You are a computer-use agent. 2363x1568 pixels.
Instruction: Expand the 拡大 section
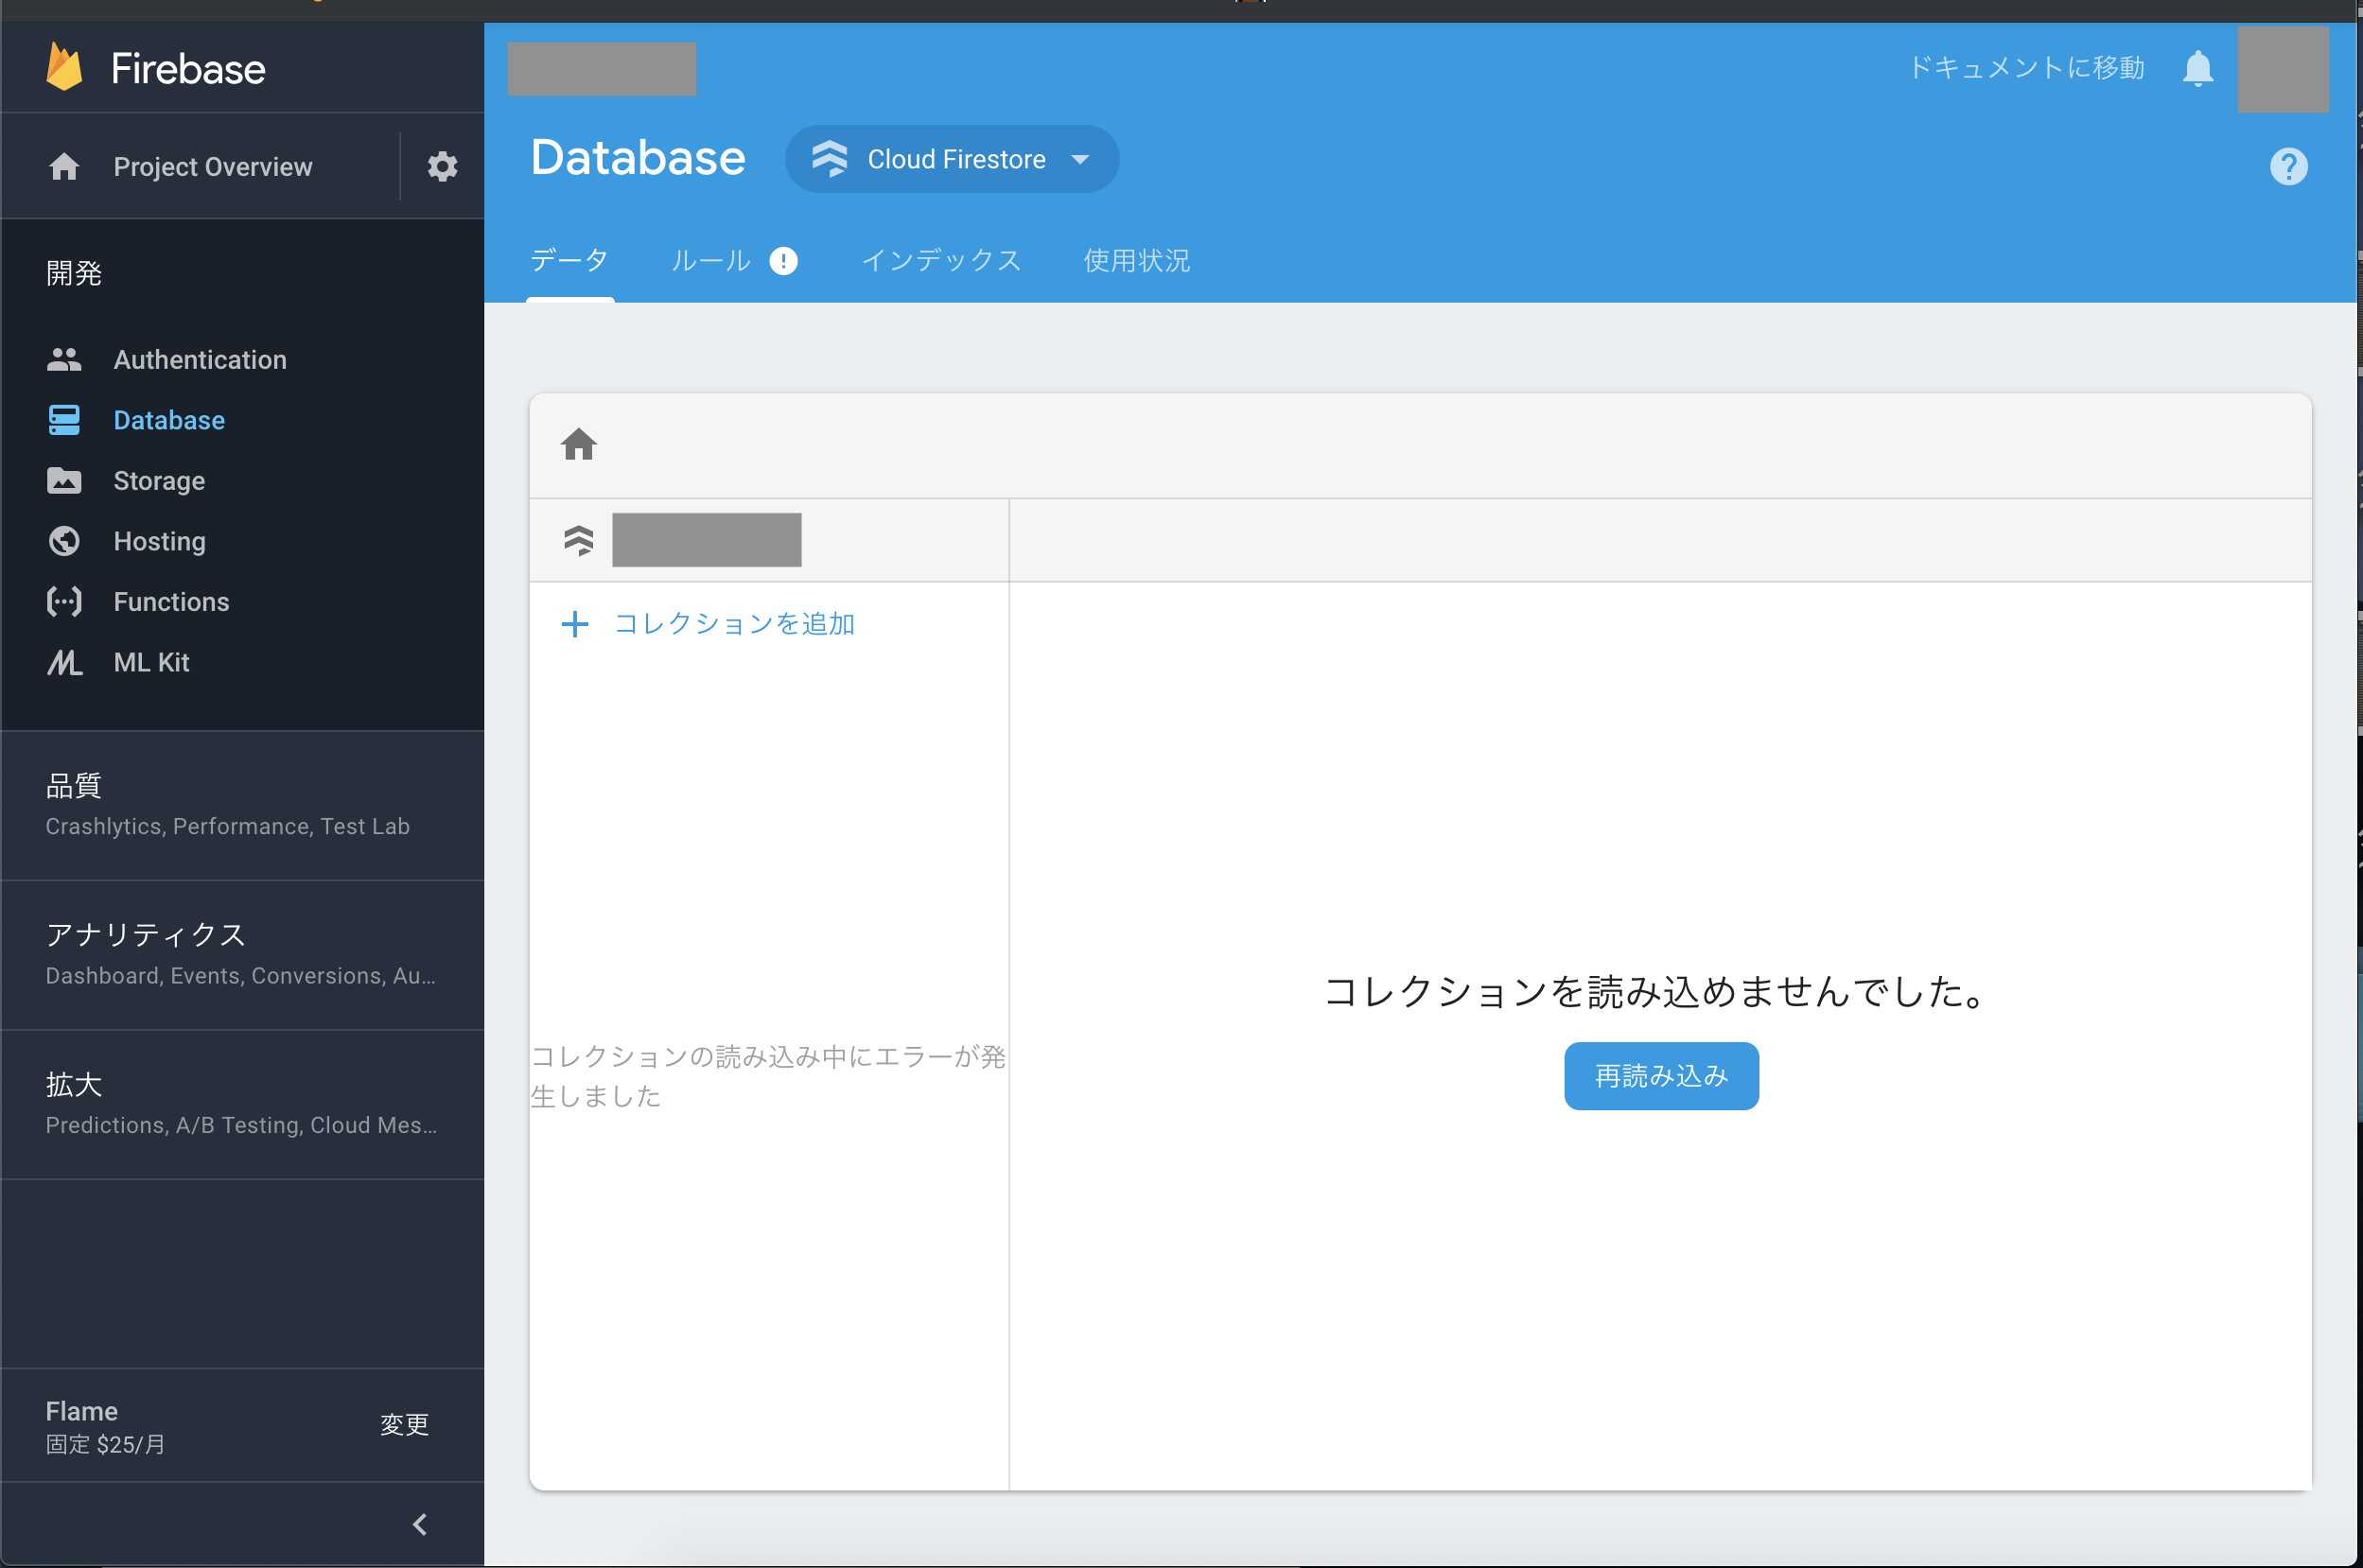pos(242,1105)
